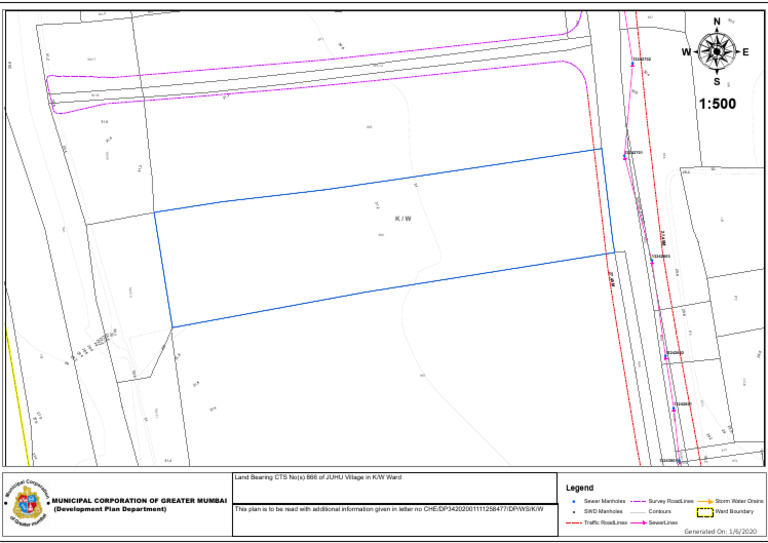Click the 1:500 scale text
The height and width of the screenshot is (543, 768).
click(717, 104)
